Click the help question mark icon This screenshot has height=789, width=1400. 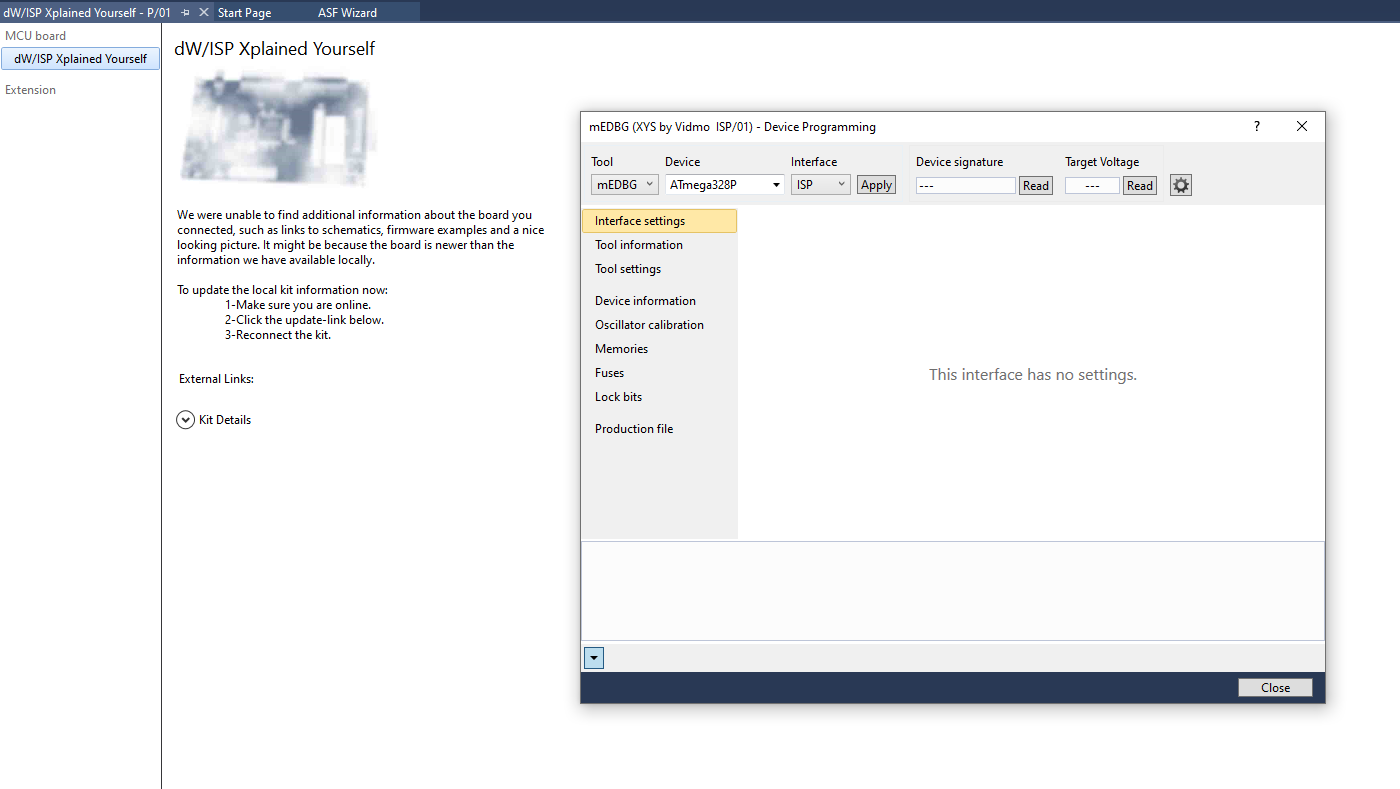[1257, 127]
